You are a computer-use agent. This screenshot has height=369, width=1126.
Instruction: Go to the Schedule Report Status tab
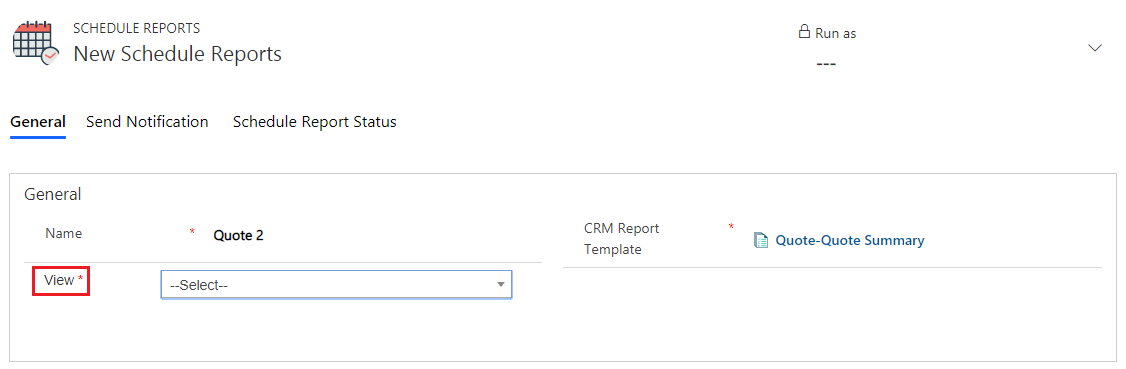315,122
